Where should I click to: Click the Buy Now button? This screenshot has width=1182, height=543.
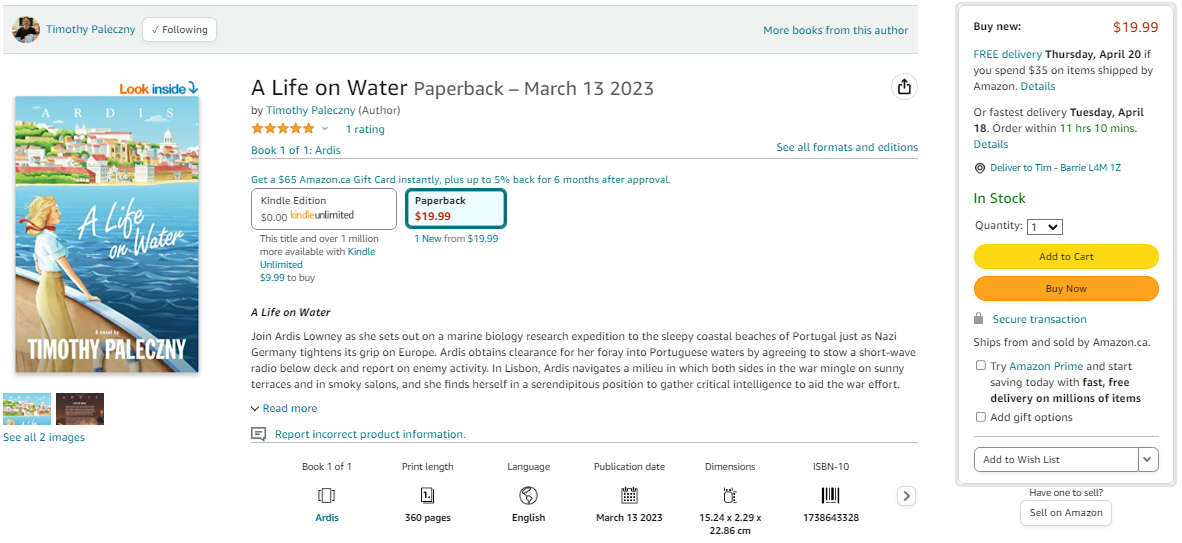click(1066, 289)
